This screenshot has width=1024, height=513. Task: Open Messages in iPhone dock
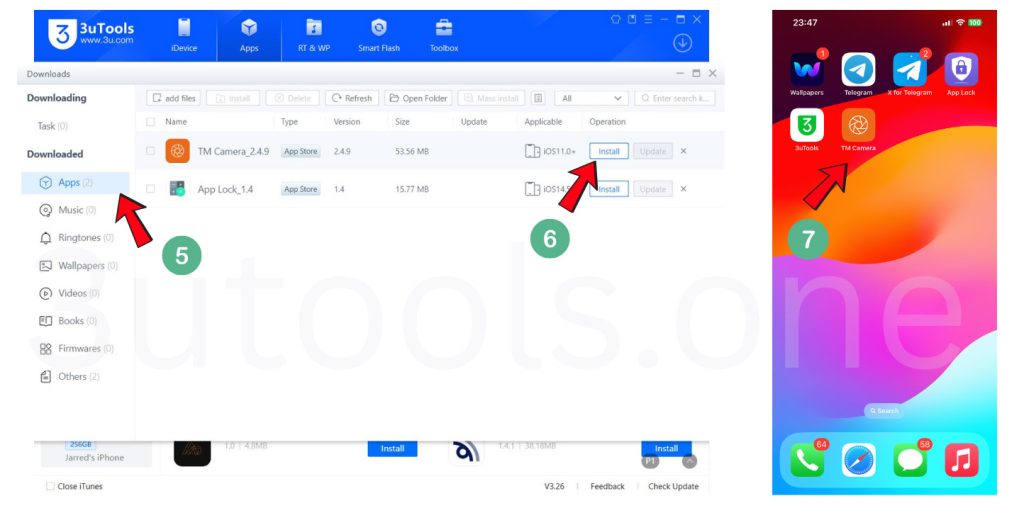point(910,460)
